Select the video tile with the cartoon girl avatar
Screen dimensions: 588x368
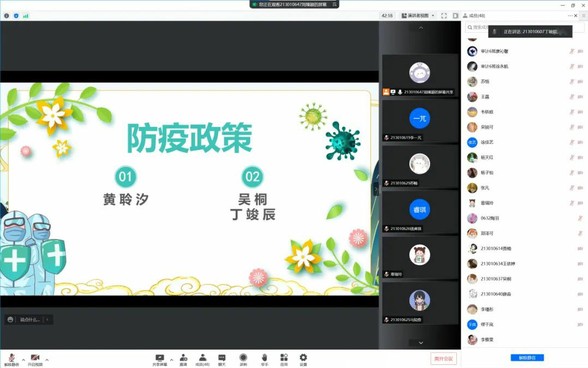click(x=419, y=258)
